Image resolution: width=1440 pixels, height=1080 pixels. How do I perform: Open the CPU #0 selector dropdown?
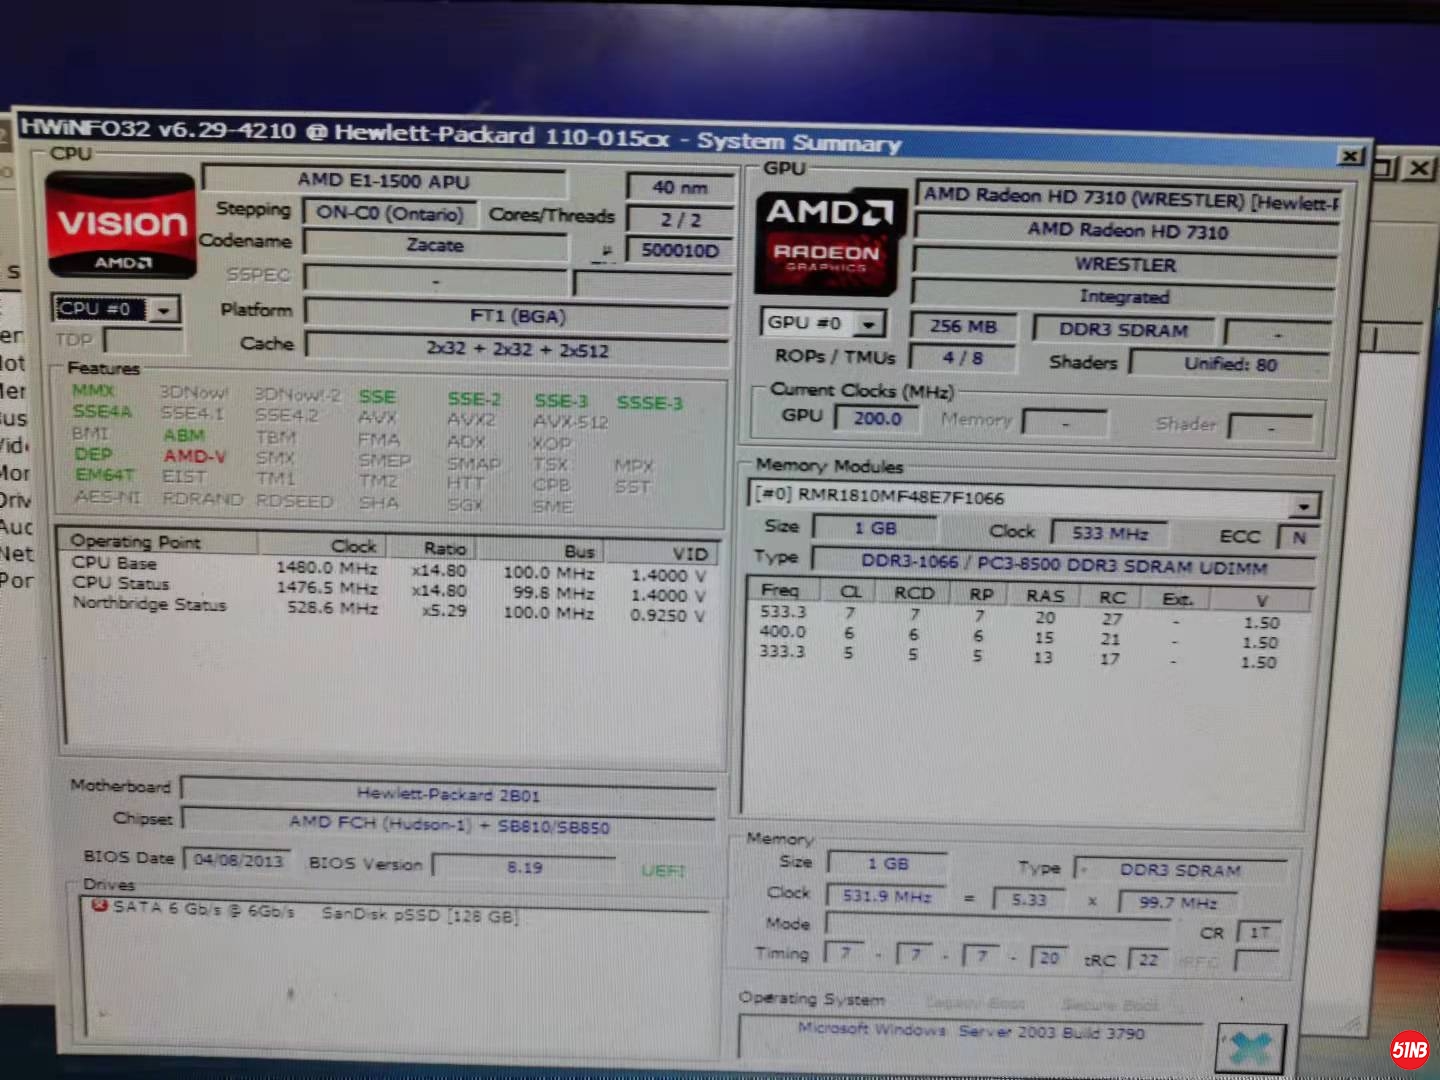pos(163,310)
